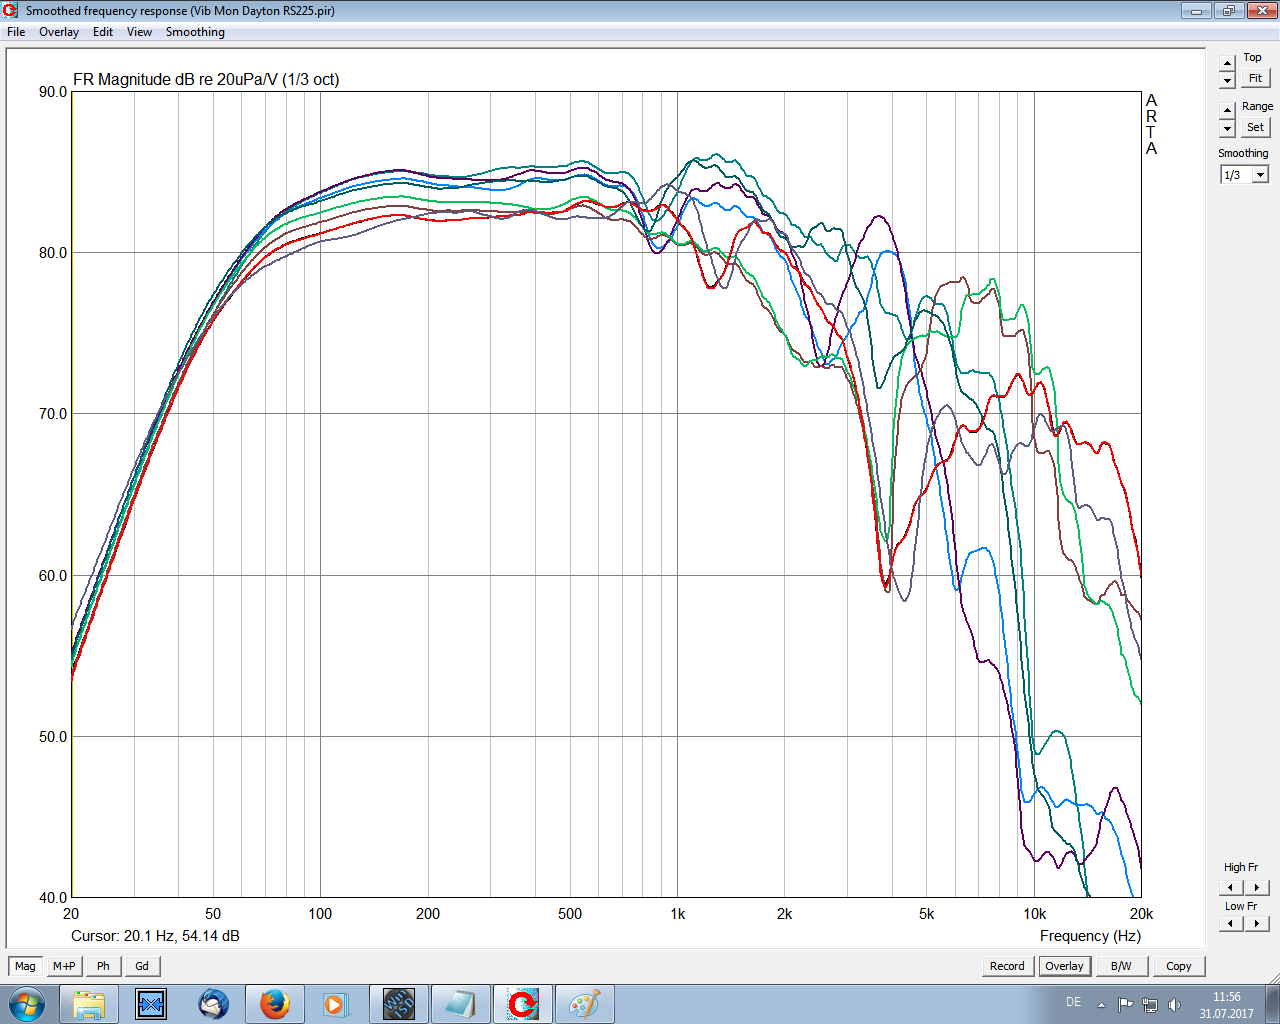Click the Top down arrow

tap(1228, 80)
